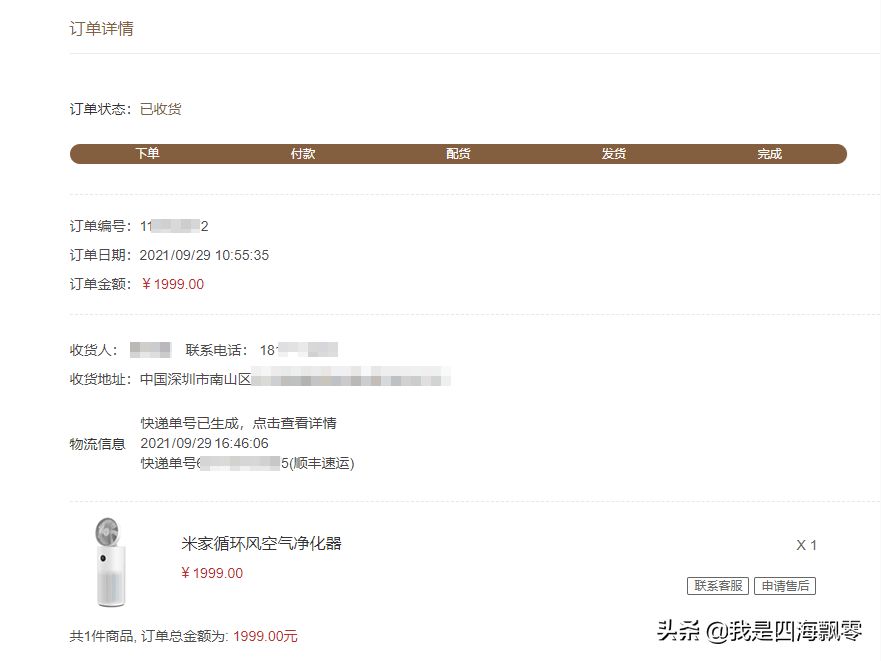Open the air purifier product thumbnail
The width and height of the screenshot is (881, 661).
coord(110,562)
